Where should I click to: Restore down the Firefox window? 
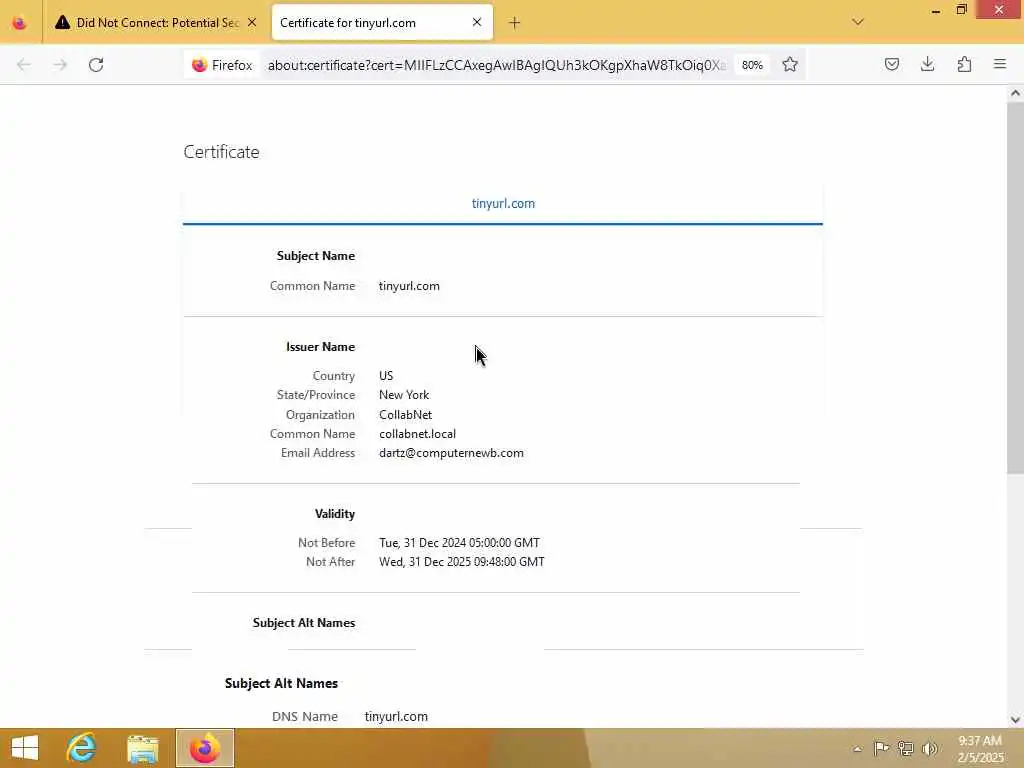point(961,10)
